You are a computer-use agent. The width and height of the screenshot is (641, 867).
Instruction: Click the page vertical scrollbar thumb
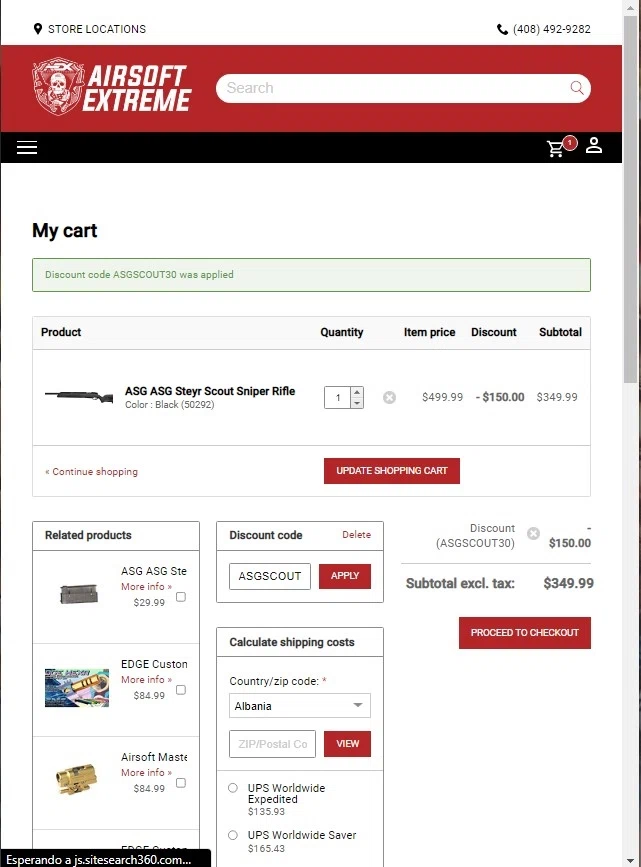pyautogui.click(x=630, y=199)
